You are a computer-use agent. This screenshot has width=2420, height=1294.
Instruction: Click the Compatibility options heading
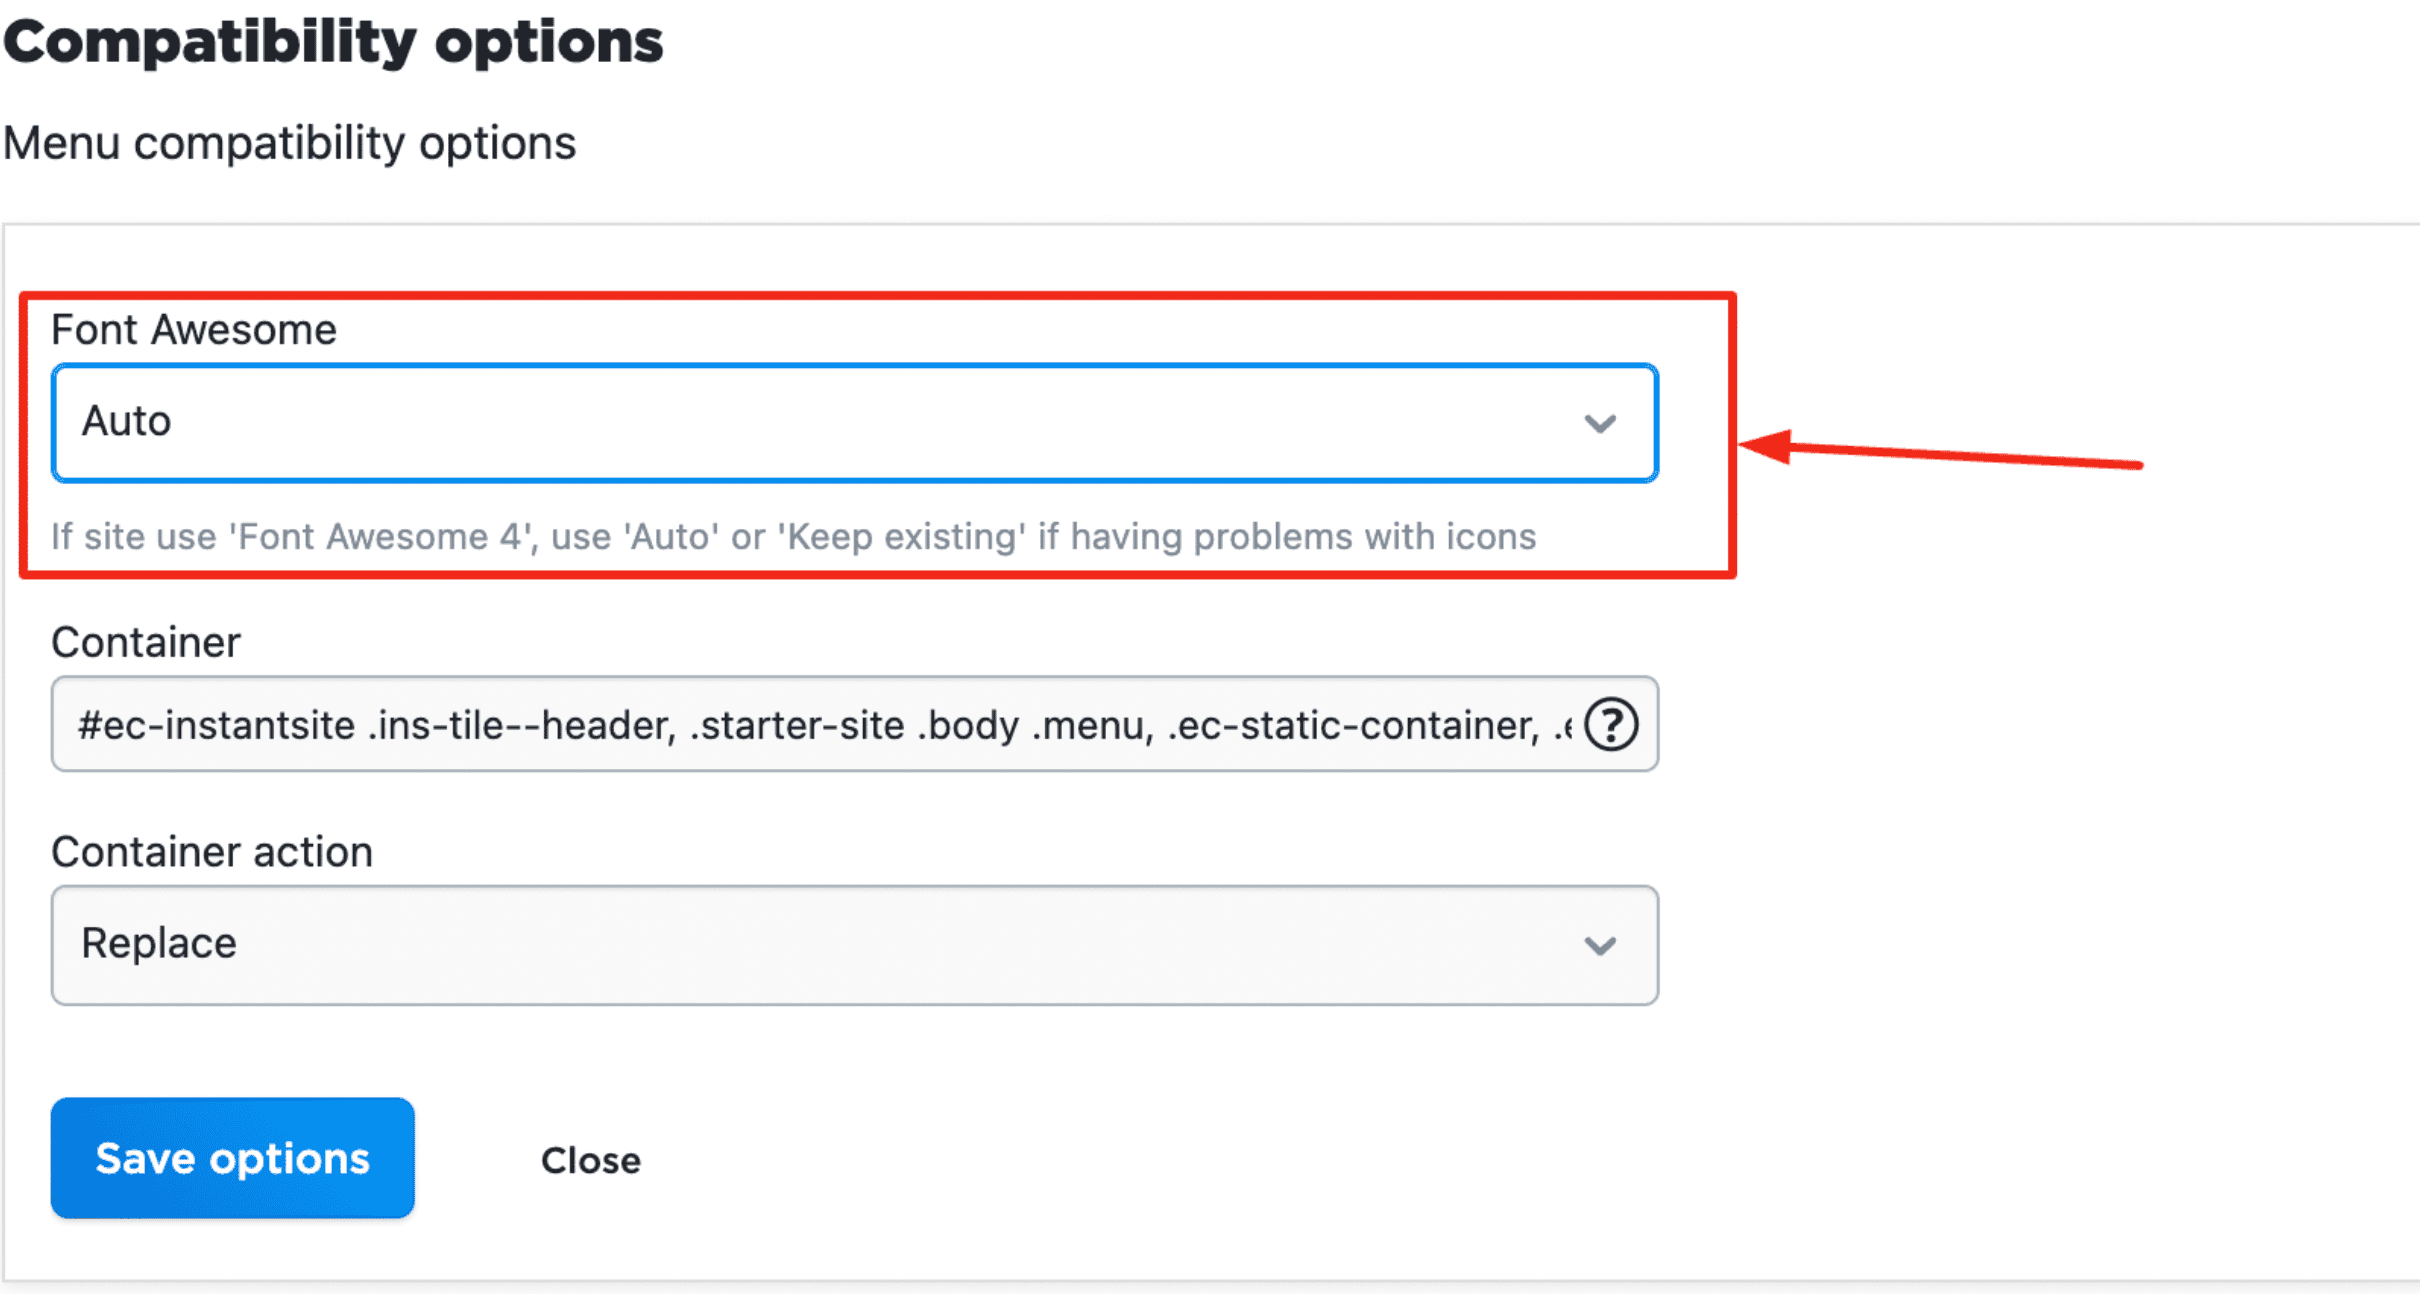tap(333, 42)
